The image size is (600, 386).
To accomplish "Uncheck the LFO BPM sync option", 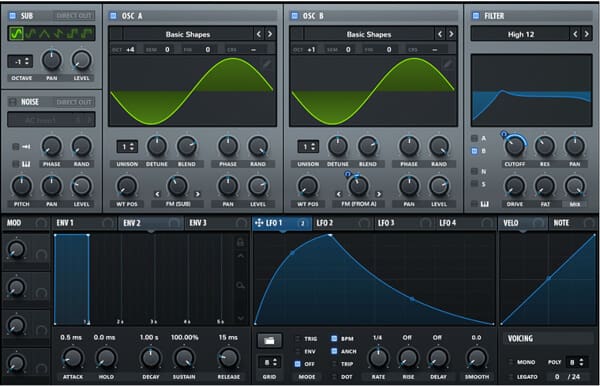I will point(334,339).
